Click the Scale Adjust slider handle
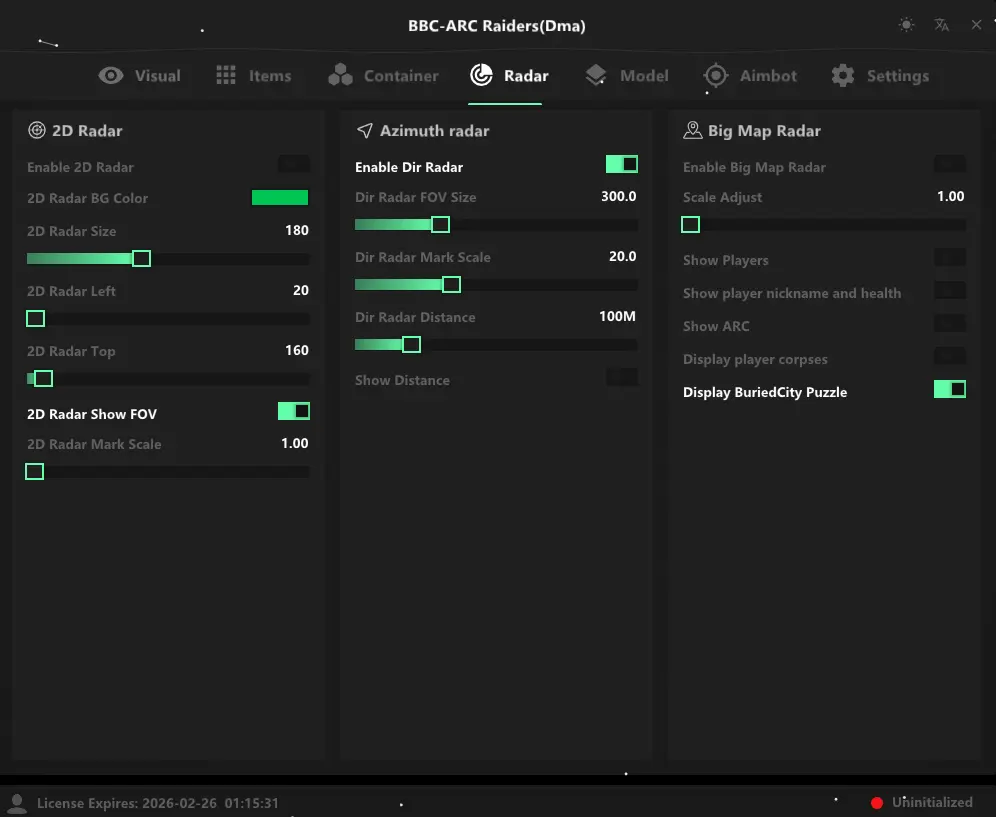 (690, 225)
